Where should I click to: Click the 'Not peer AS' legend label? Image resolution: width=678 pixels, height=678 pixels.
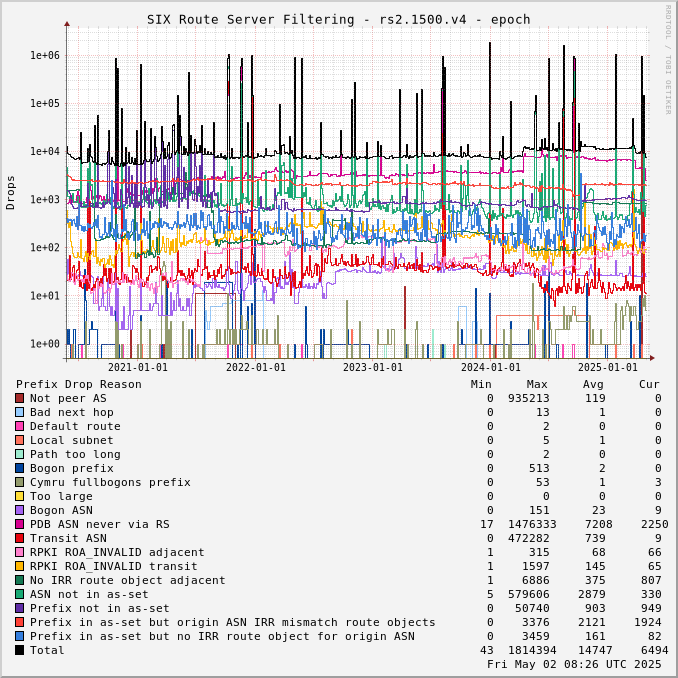[x=68, y=398]
